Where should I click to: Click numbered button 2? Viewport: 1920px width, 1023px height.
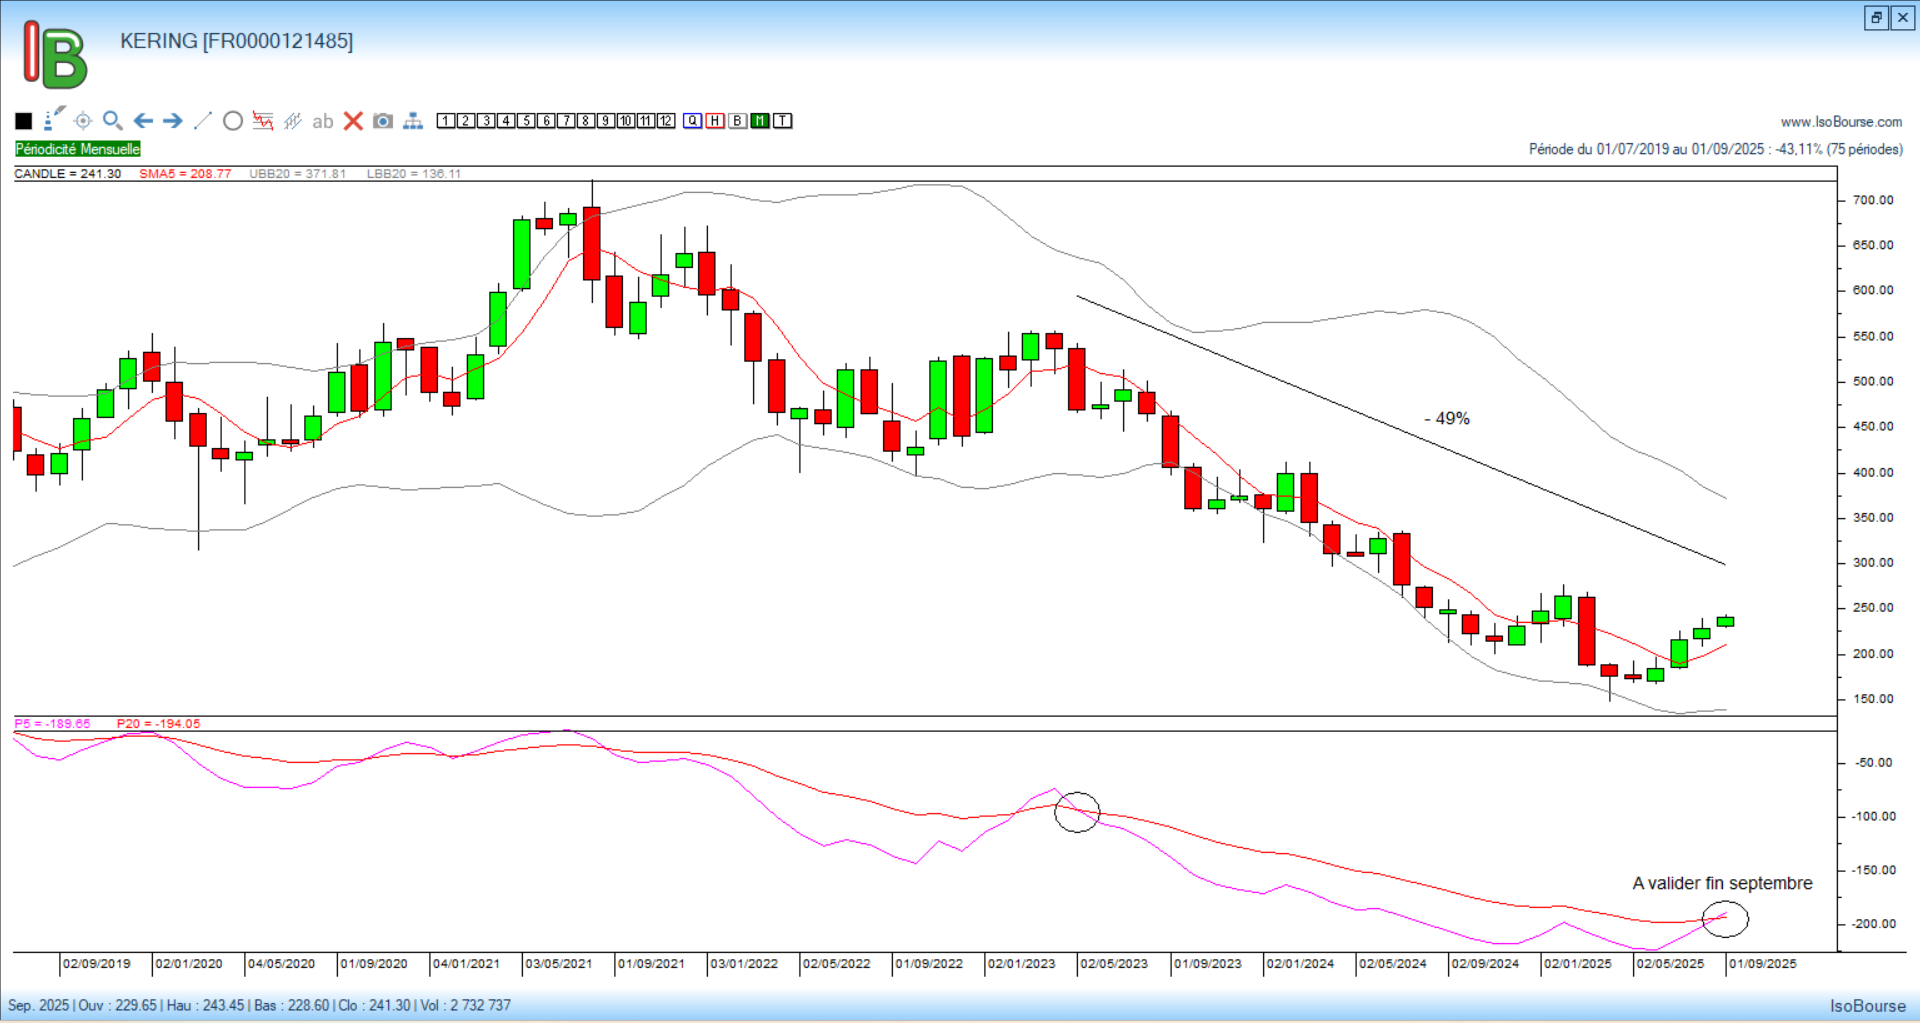466,121
